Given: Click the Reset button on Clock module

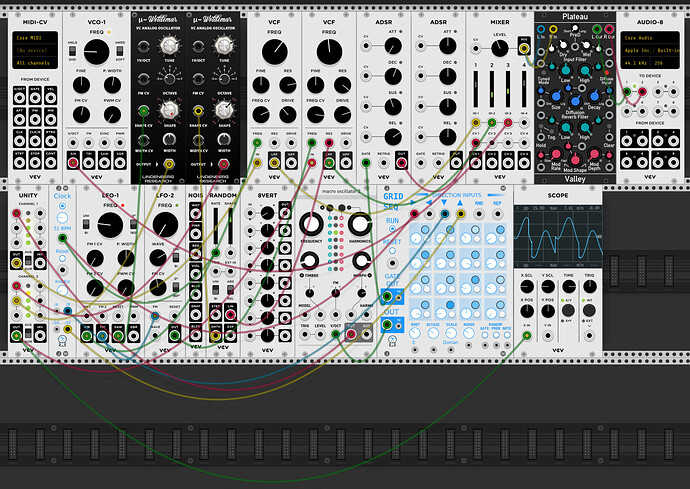Looking at the screenshot, I should tap(62, 258).
